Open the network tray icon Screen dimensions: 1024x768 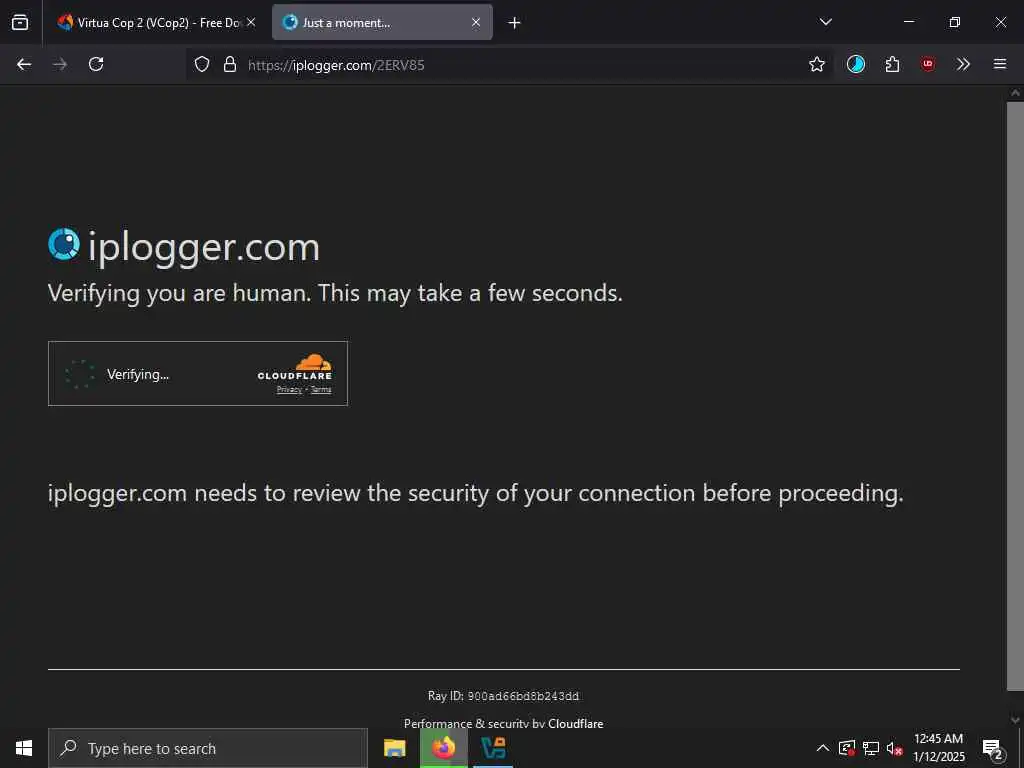pyautogui.click(x=871, y=748)
